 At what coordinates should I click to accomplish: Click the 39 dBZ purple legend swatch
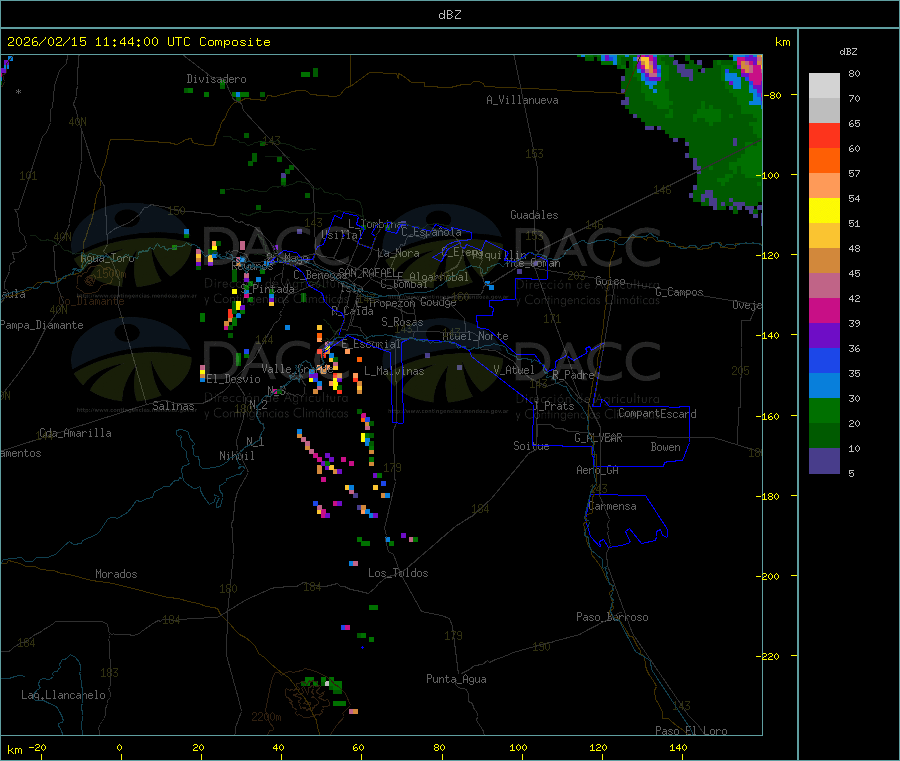coord(824,336)
